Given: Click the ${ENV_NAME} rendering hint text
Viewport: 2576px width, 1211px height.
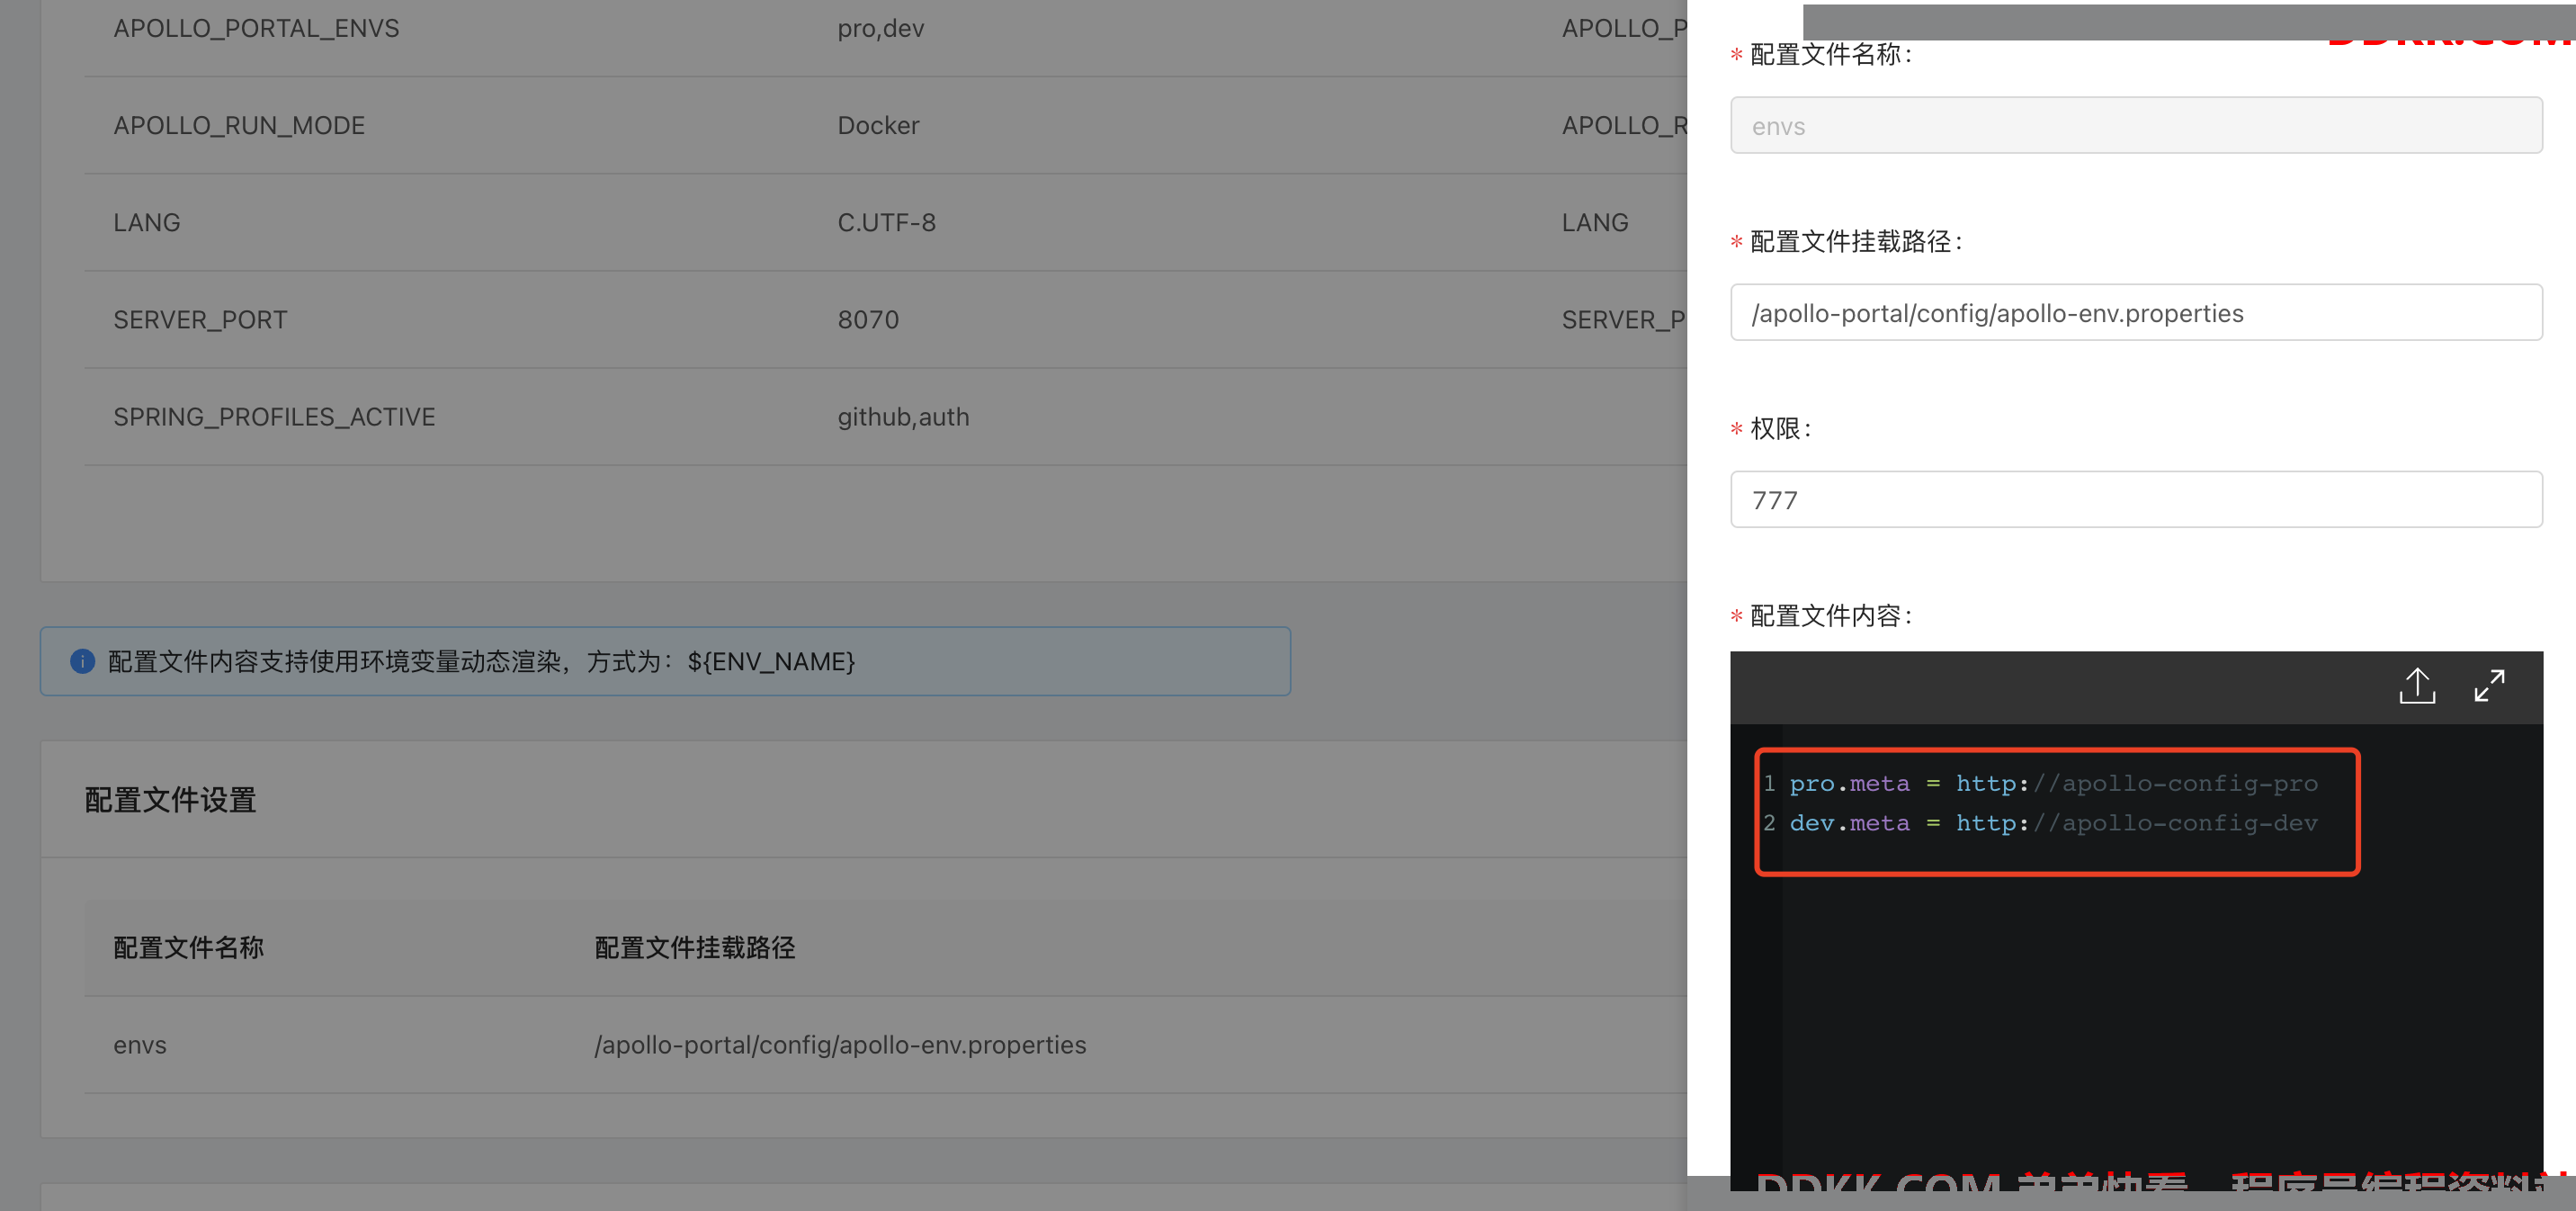Looking at the screenshot, I should tap(771, 661).
